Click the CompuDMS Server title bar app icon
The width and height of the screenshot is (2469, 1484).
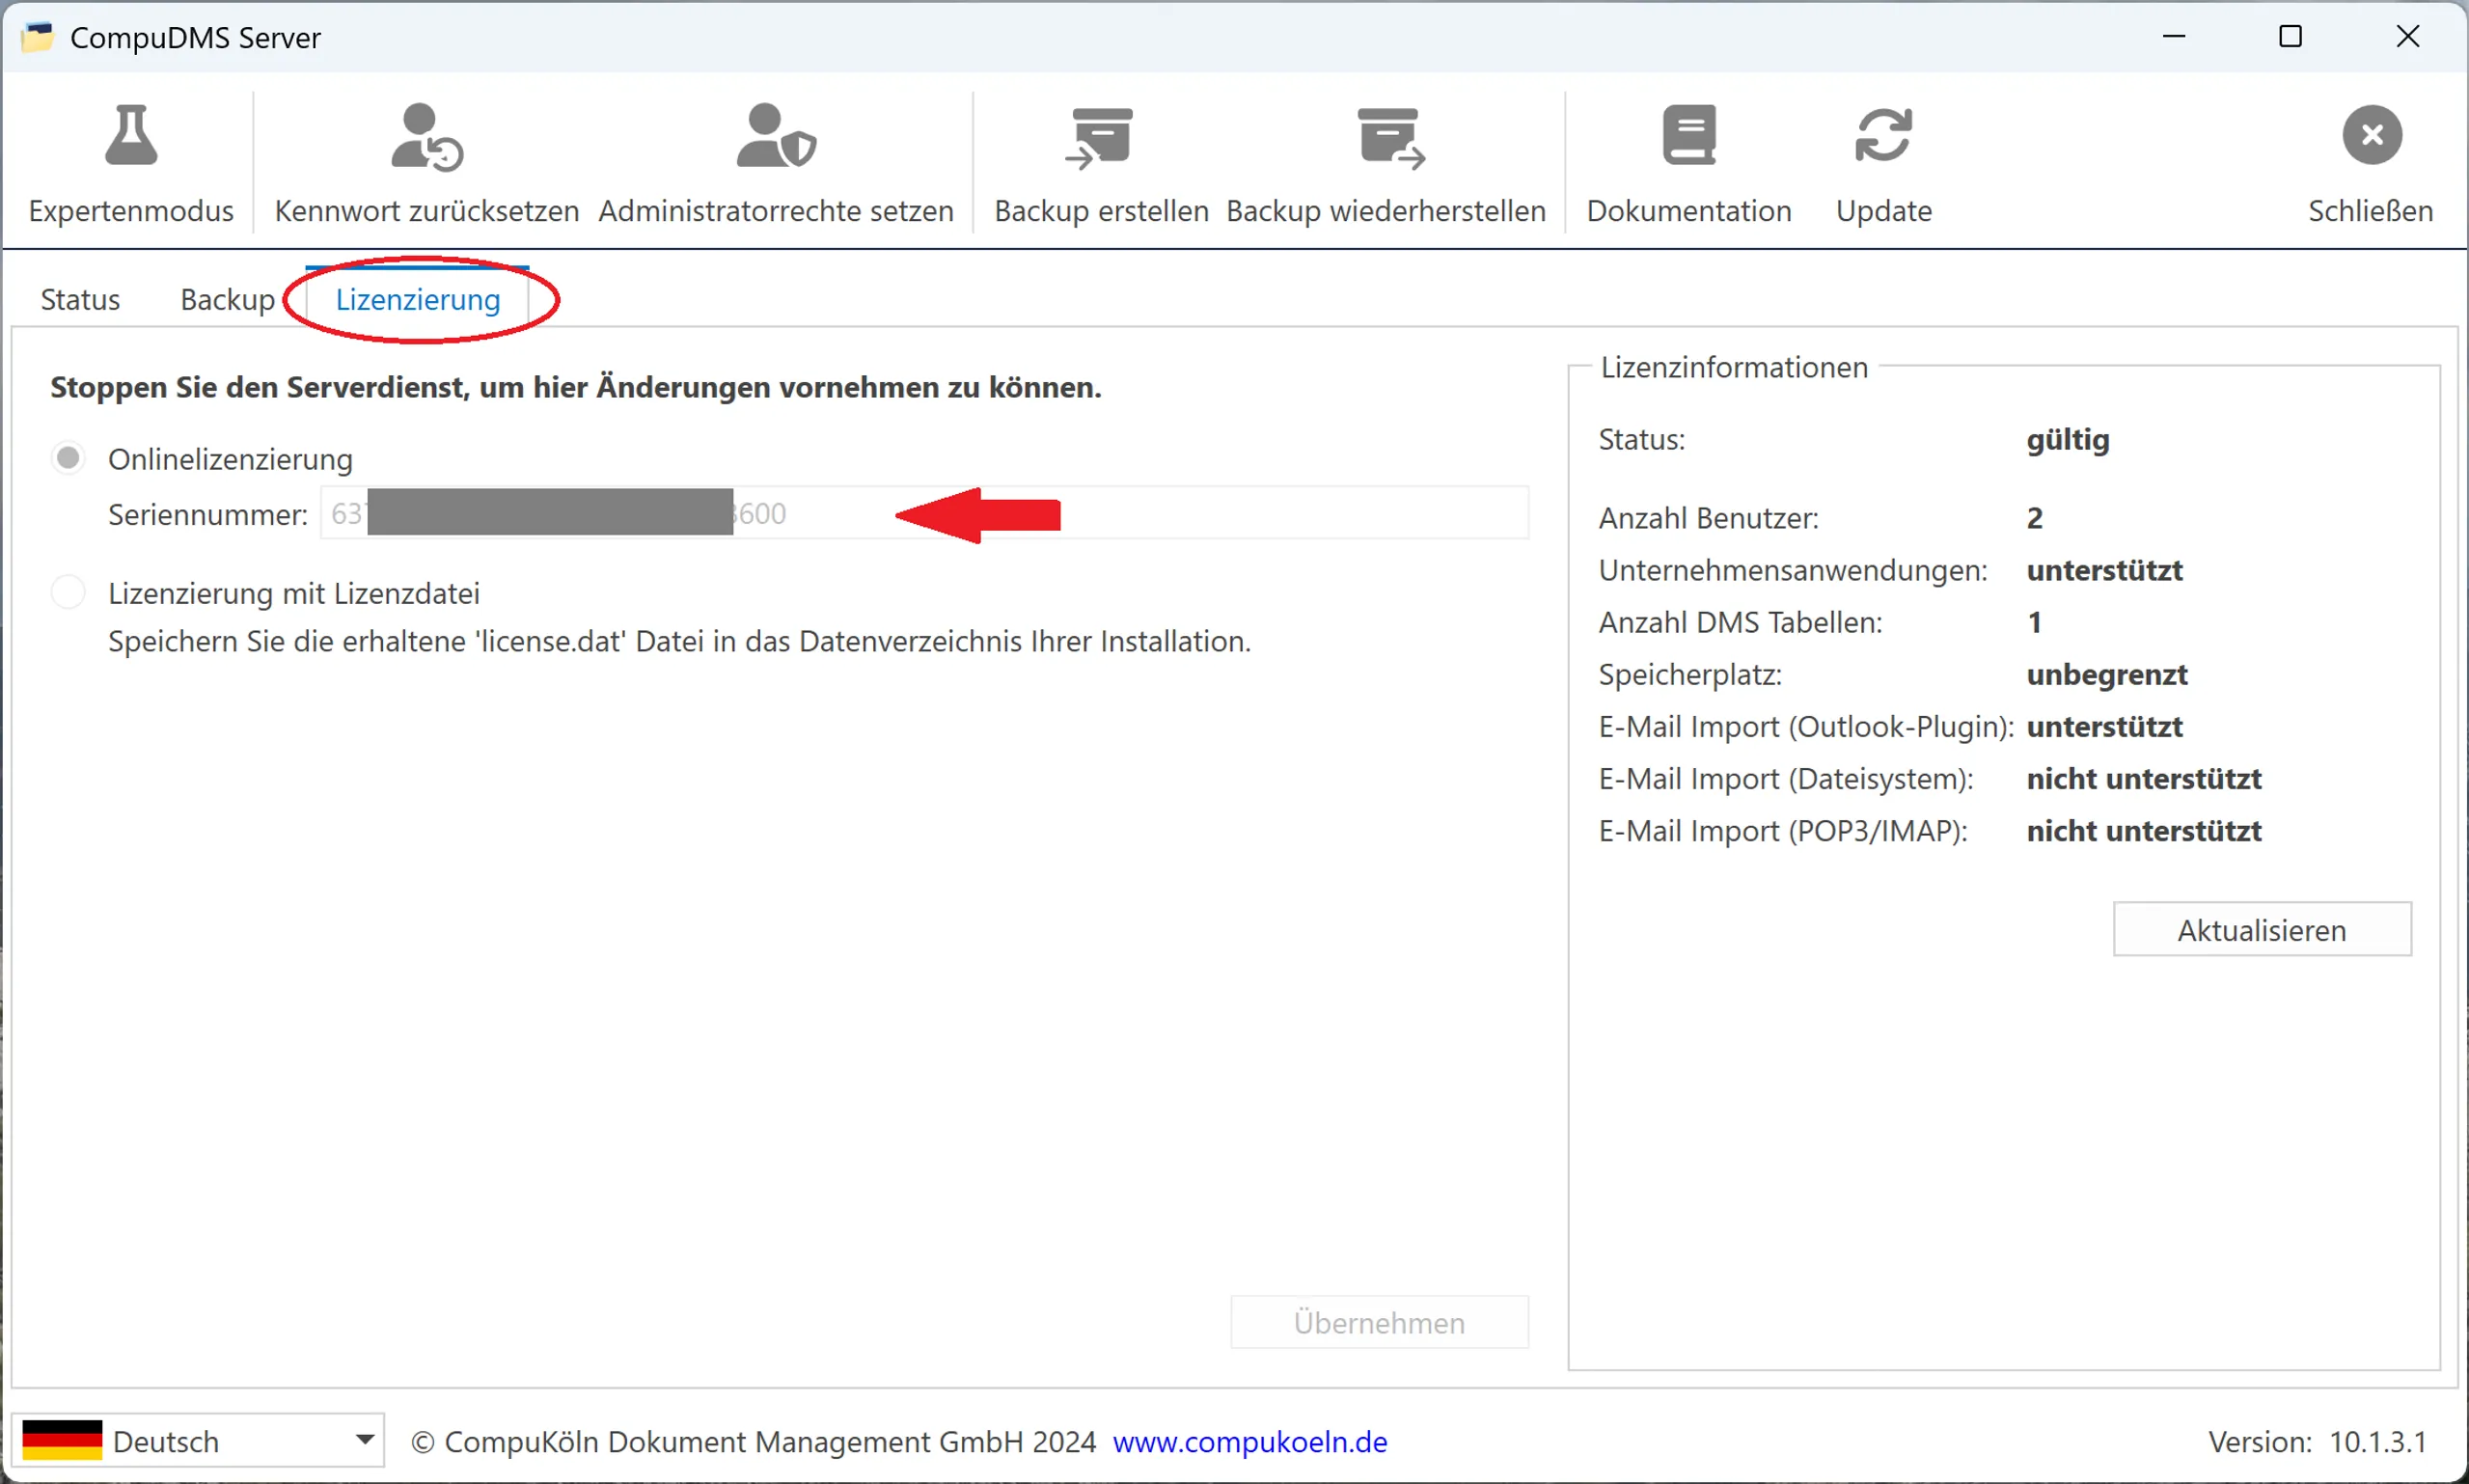(x=38, y=37)
